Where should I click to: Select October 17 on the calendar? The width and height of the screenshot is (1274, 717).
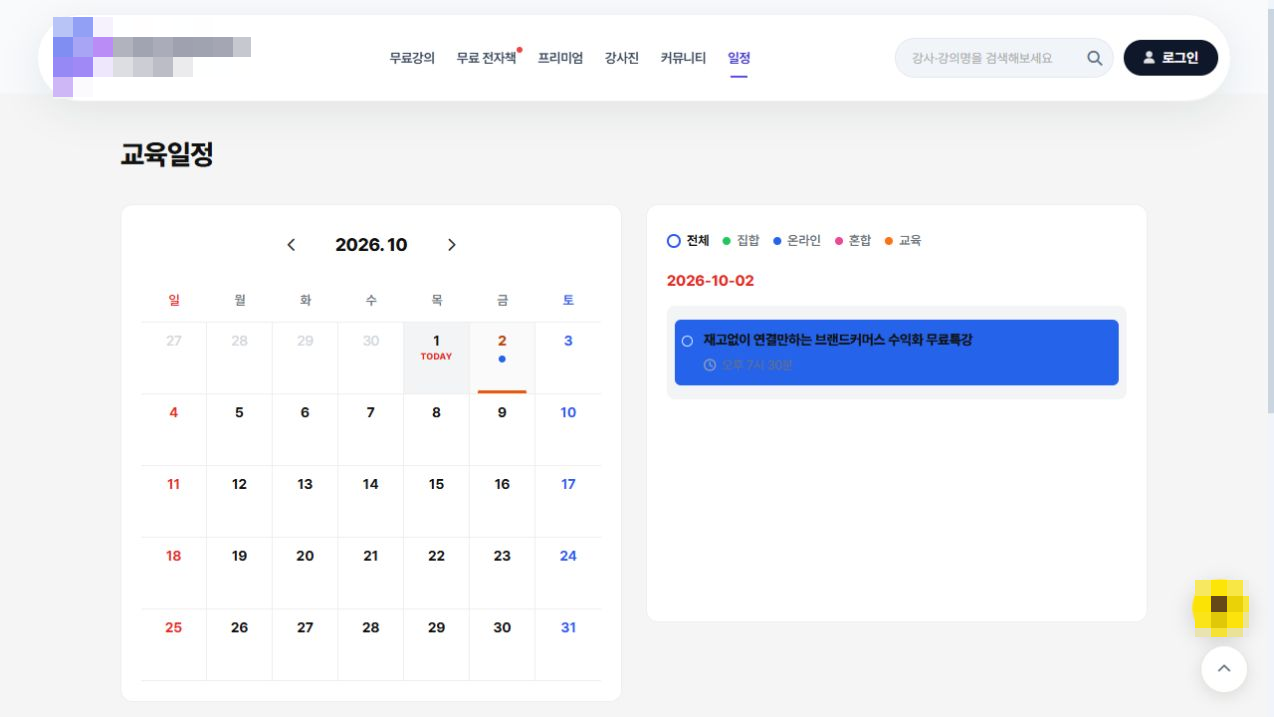[568, 502]
